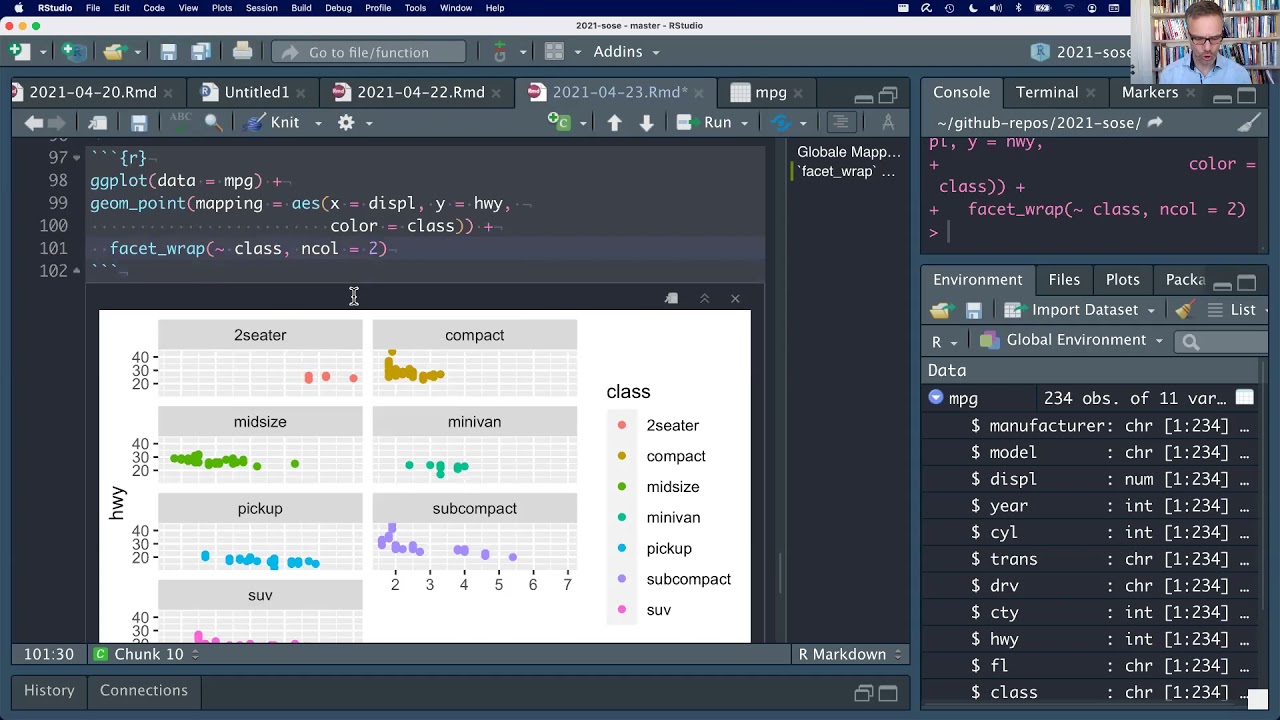1280x720 pixels.
Task: Save workspace in Environment pane
Action: pyautogui.click(x=973, y=310)
